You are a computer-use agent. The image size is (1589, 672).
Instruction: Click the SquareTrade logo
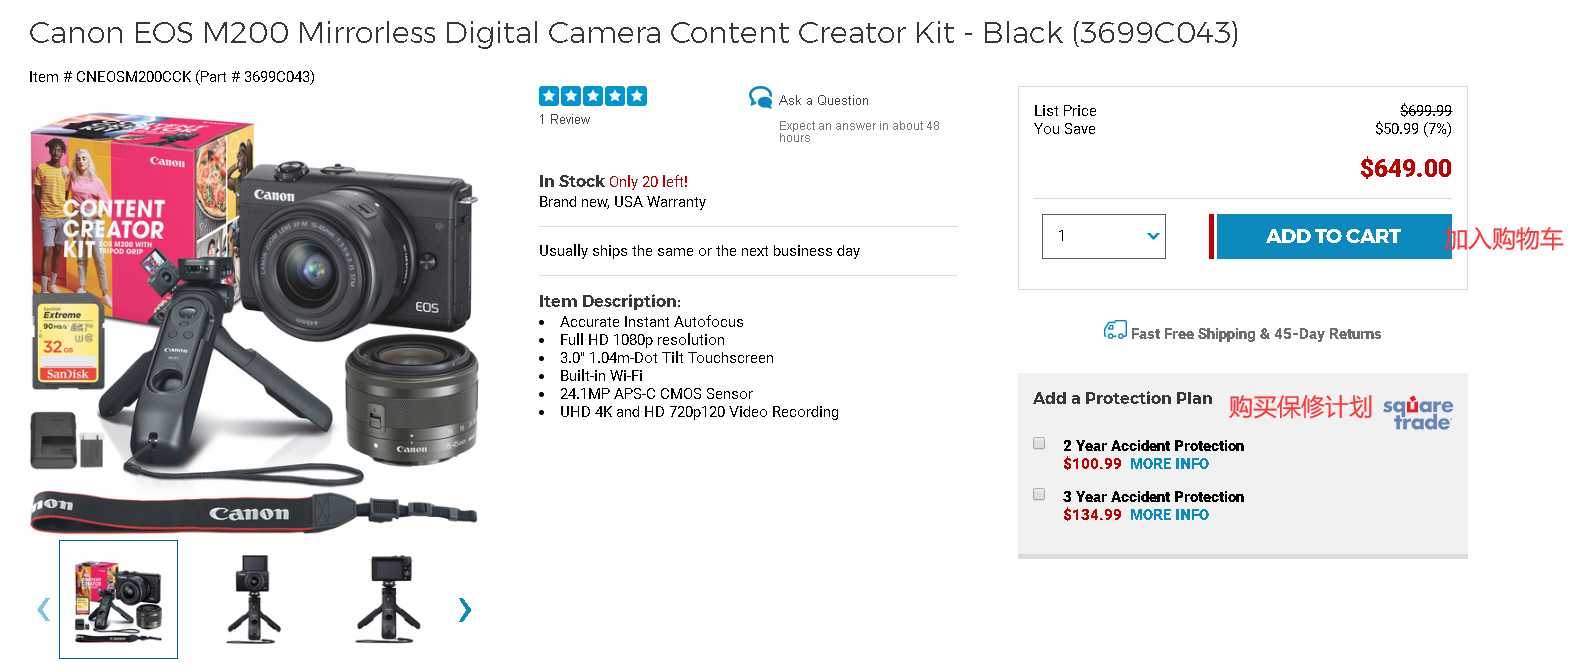[1417, 413]
